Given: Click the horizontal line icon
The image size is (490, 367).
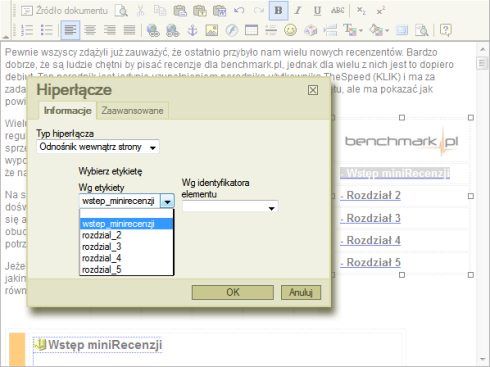Looking at the screenshot, I should 271,30.
